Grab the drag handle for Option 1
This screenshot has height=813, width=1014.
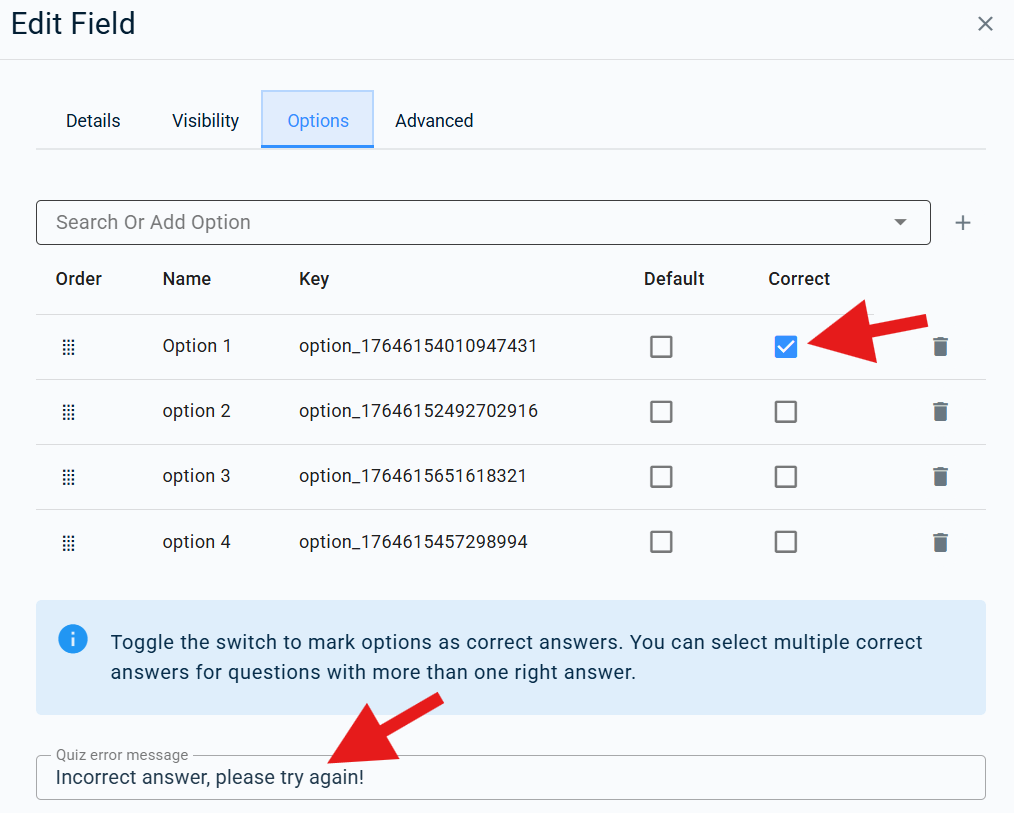tap(69, 347)
